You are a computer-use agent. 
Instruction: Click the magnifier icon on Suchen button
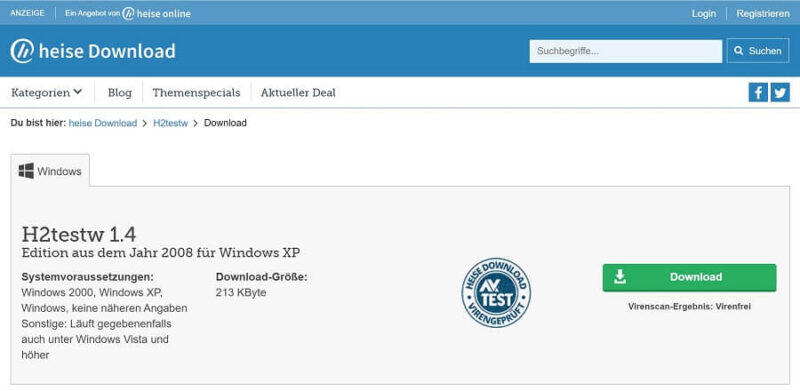pyautogui.click(x=738, y=51)
